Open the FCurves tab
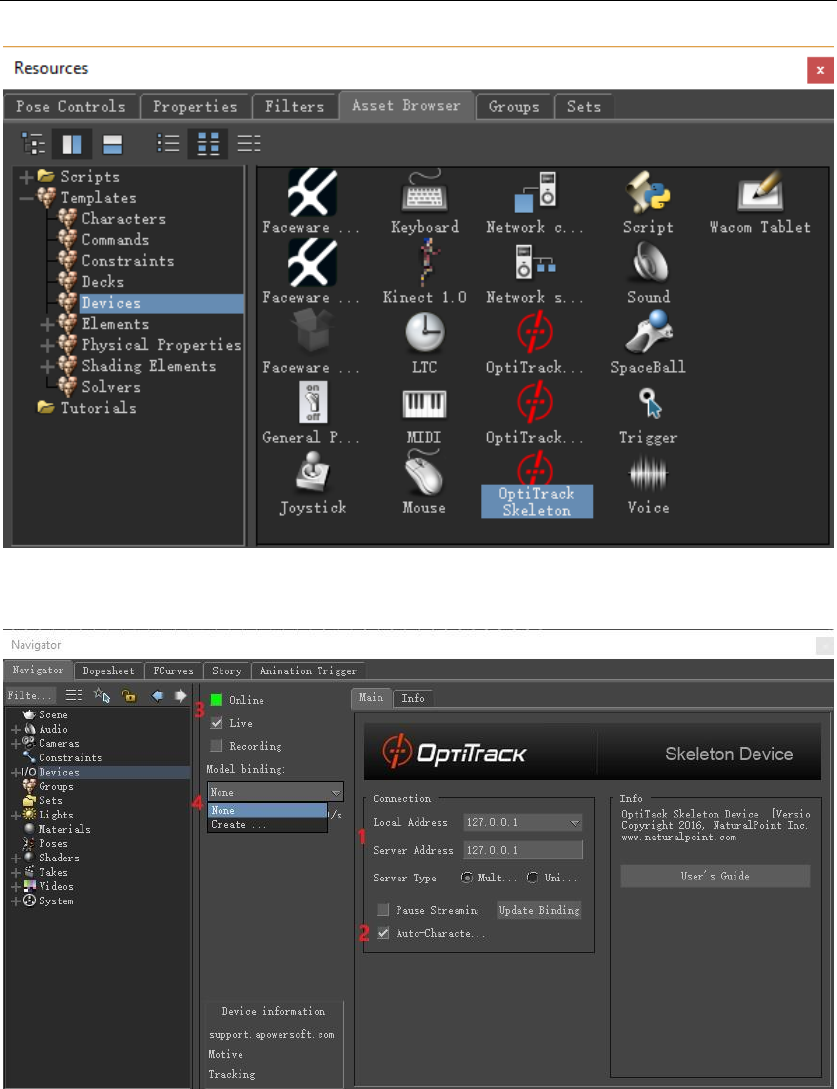Screen dimensions: 837x1089 pyautogui.click(x=174, y=671)
